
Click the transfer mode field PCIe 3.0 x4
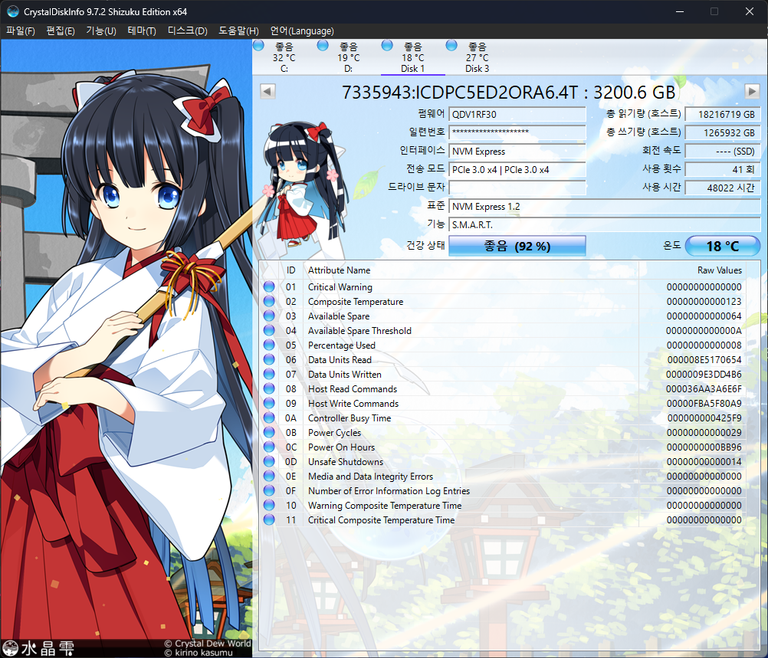(x=517, y=170)
